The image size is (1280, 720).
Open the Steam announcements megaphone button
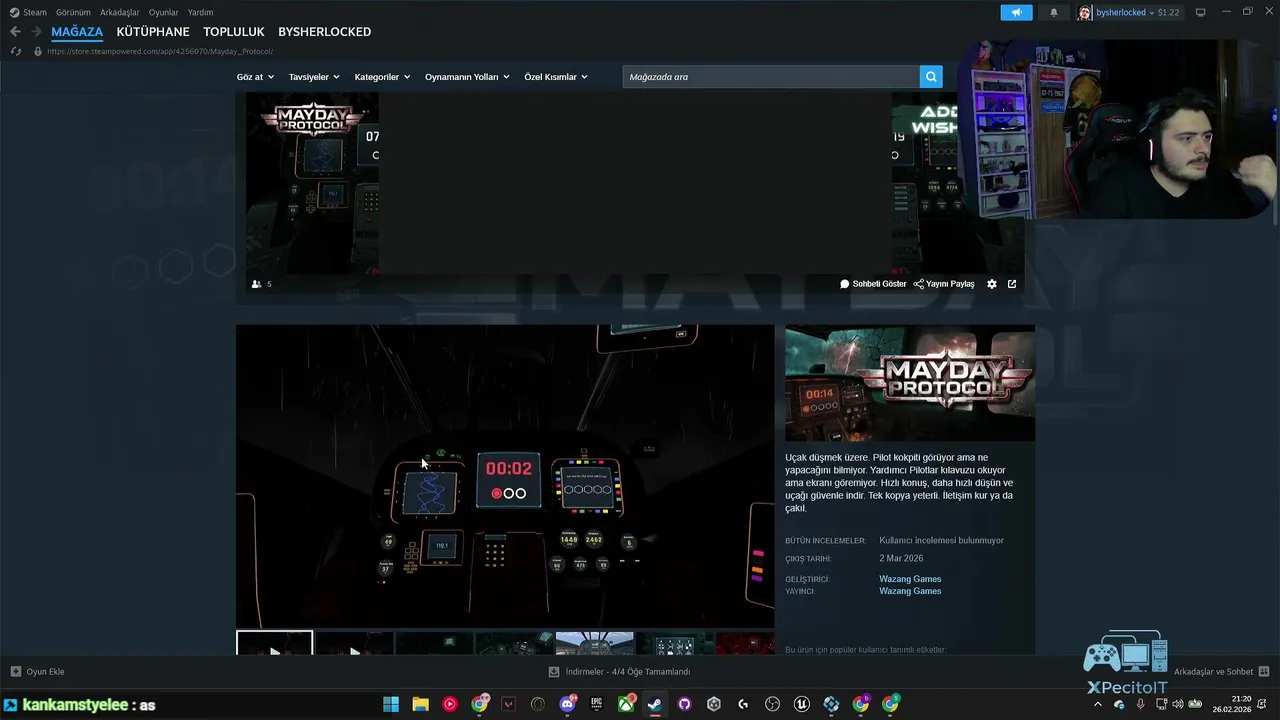pos(1016,12)
